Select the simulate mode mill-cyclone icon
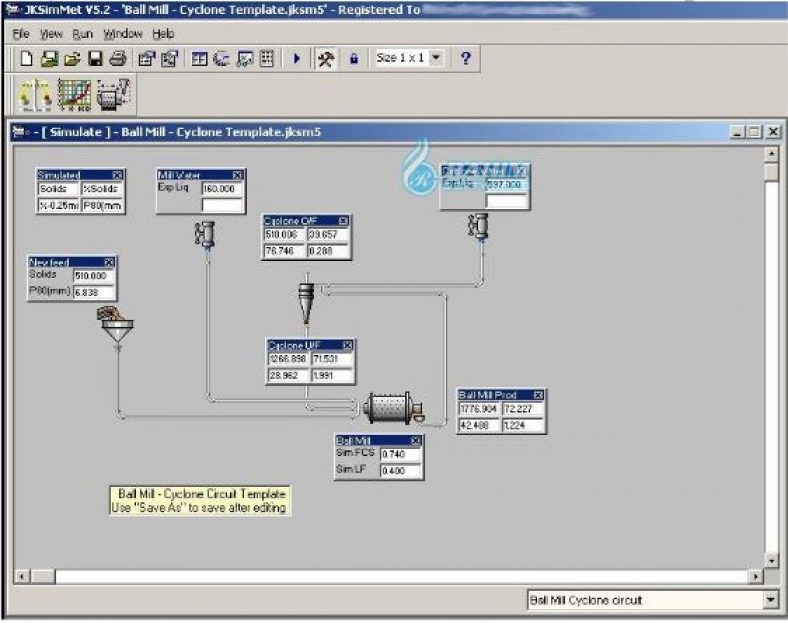The height and width of the screenshot is (623, 788). [x=114, y=95]
